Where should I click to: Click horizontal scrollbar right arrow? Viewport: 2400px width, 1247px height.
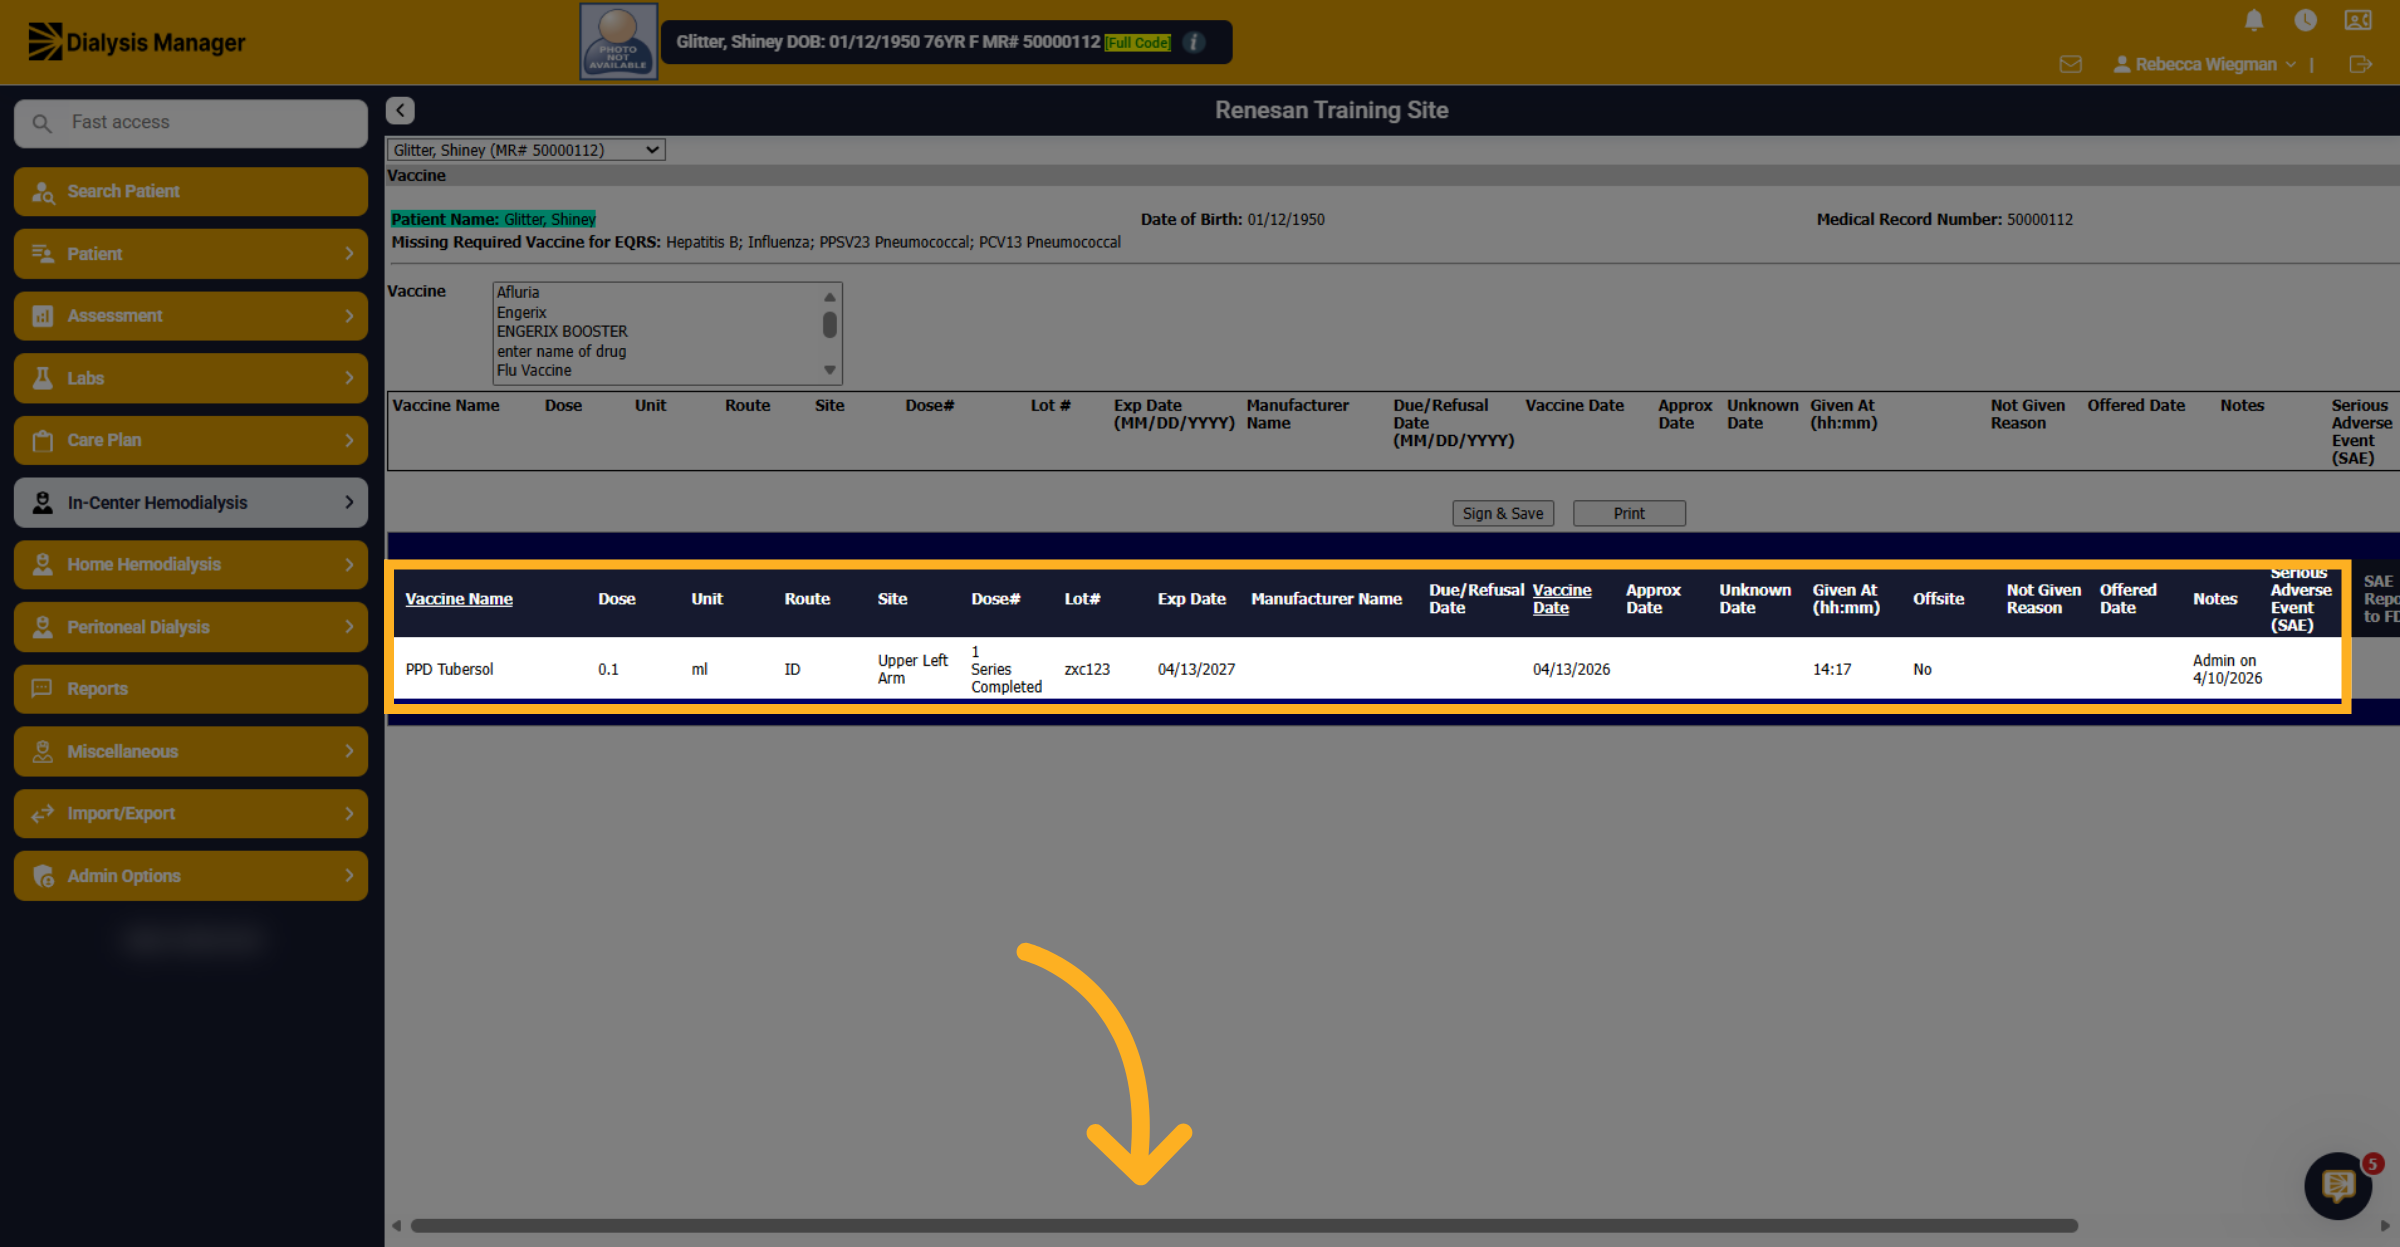tap(2385, 1225)
